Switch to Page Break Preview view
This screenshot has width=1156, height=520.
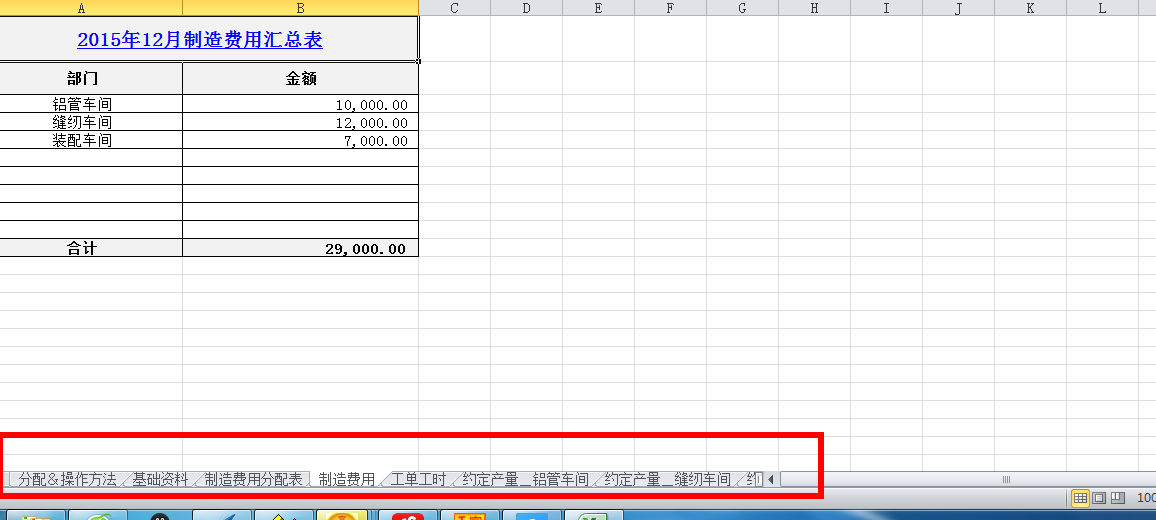(1117, 497)
